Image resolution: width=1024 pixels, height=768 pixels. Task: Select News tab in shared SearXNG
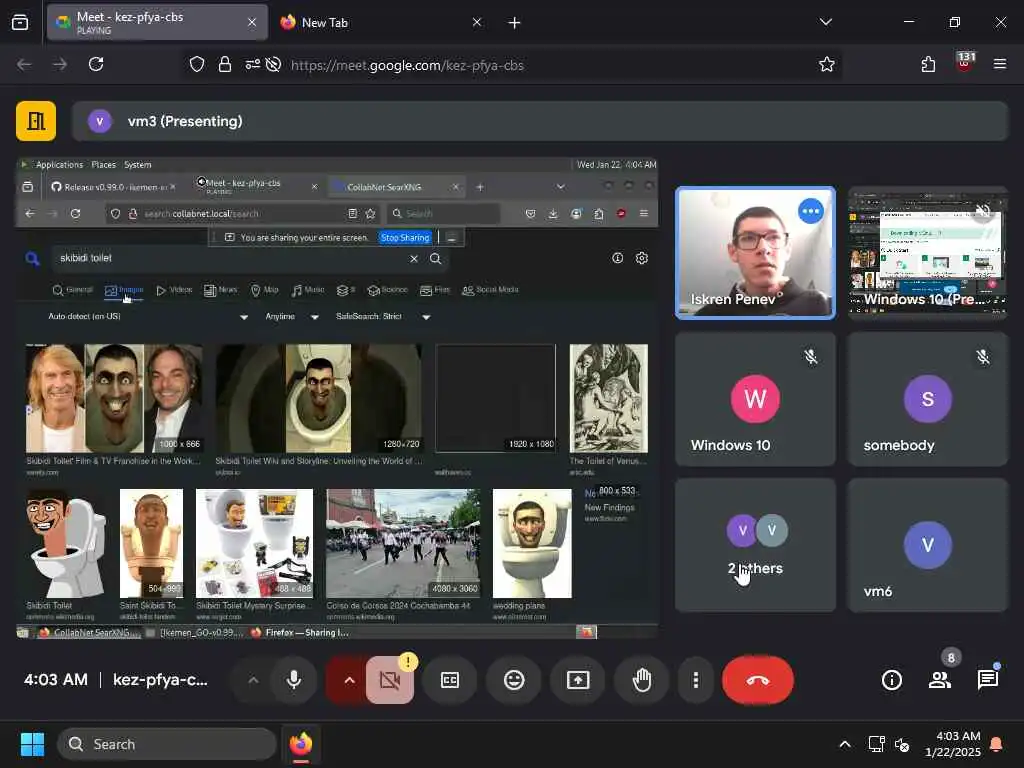point(221,290)
